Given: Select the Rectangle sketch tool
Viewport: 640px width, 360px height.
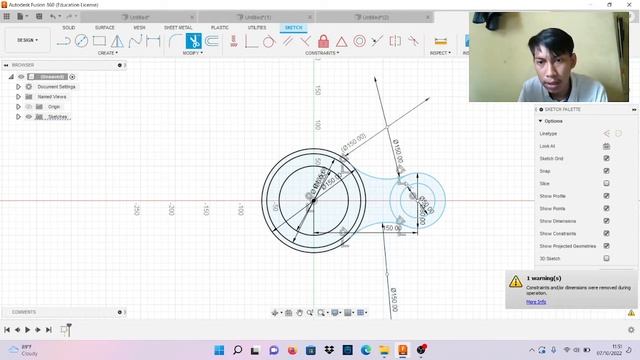Looking at the screenshot, I should click(x=99, y=41).
